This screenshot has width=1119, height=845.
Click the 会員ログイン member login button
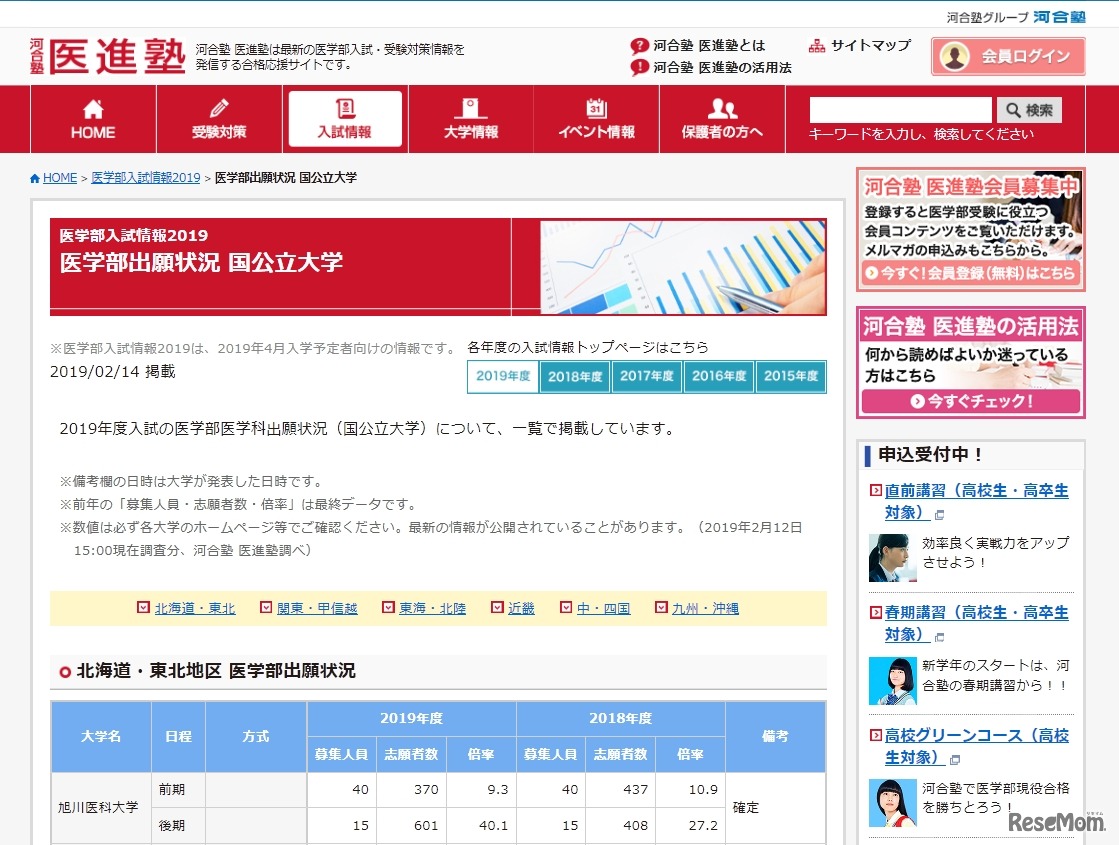click(1009, 55)
